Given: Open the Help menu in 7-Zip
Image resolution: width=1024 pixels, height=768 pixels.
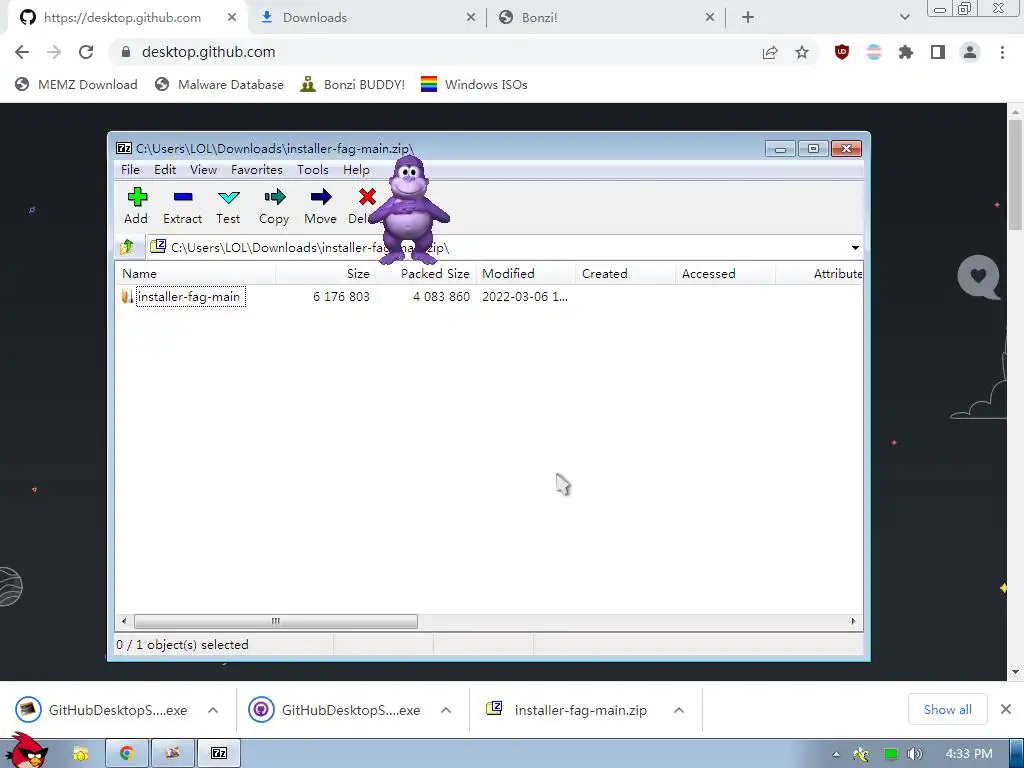Looking at the screenshot, I should coord(356,170).
